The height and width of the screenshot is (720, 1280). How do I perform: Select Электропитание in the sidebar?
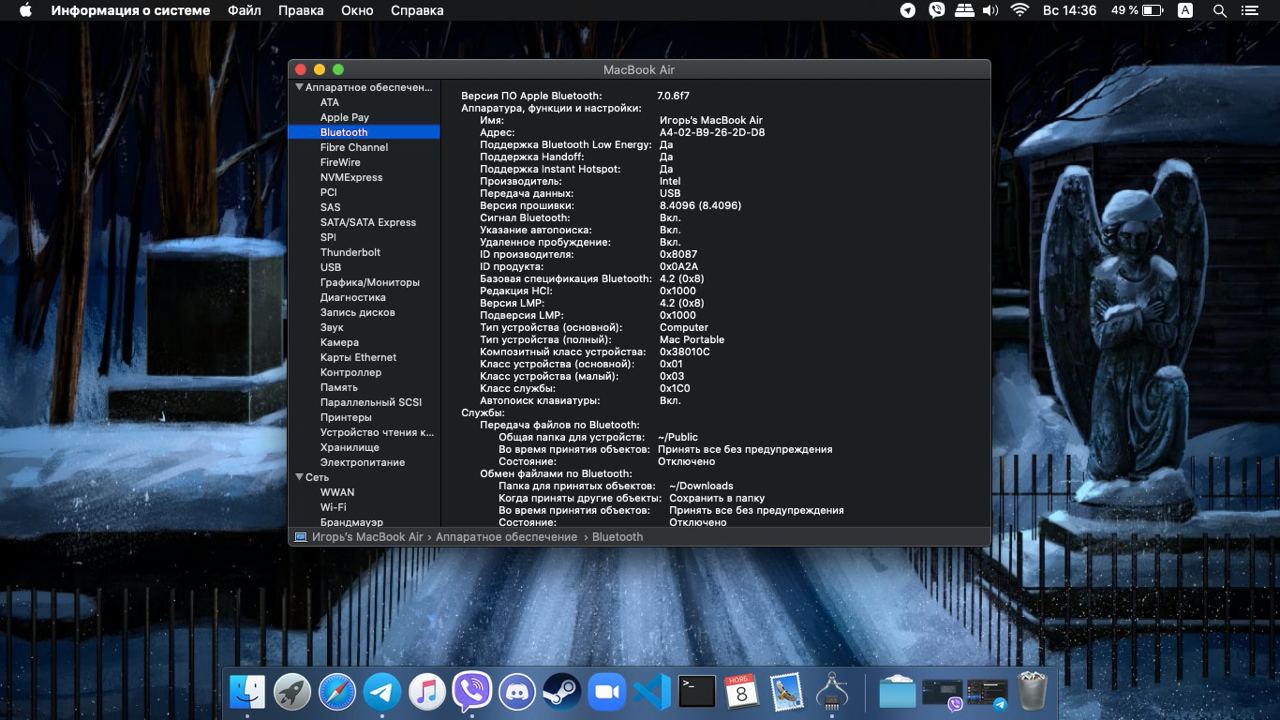pos(362,462)
